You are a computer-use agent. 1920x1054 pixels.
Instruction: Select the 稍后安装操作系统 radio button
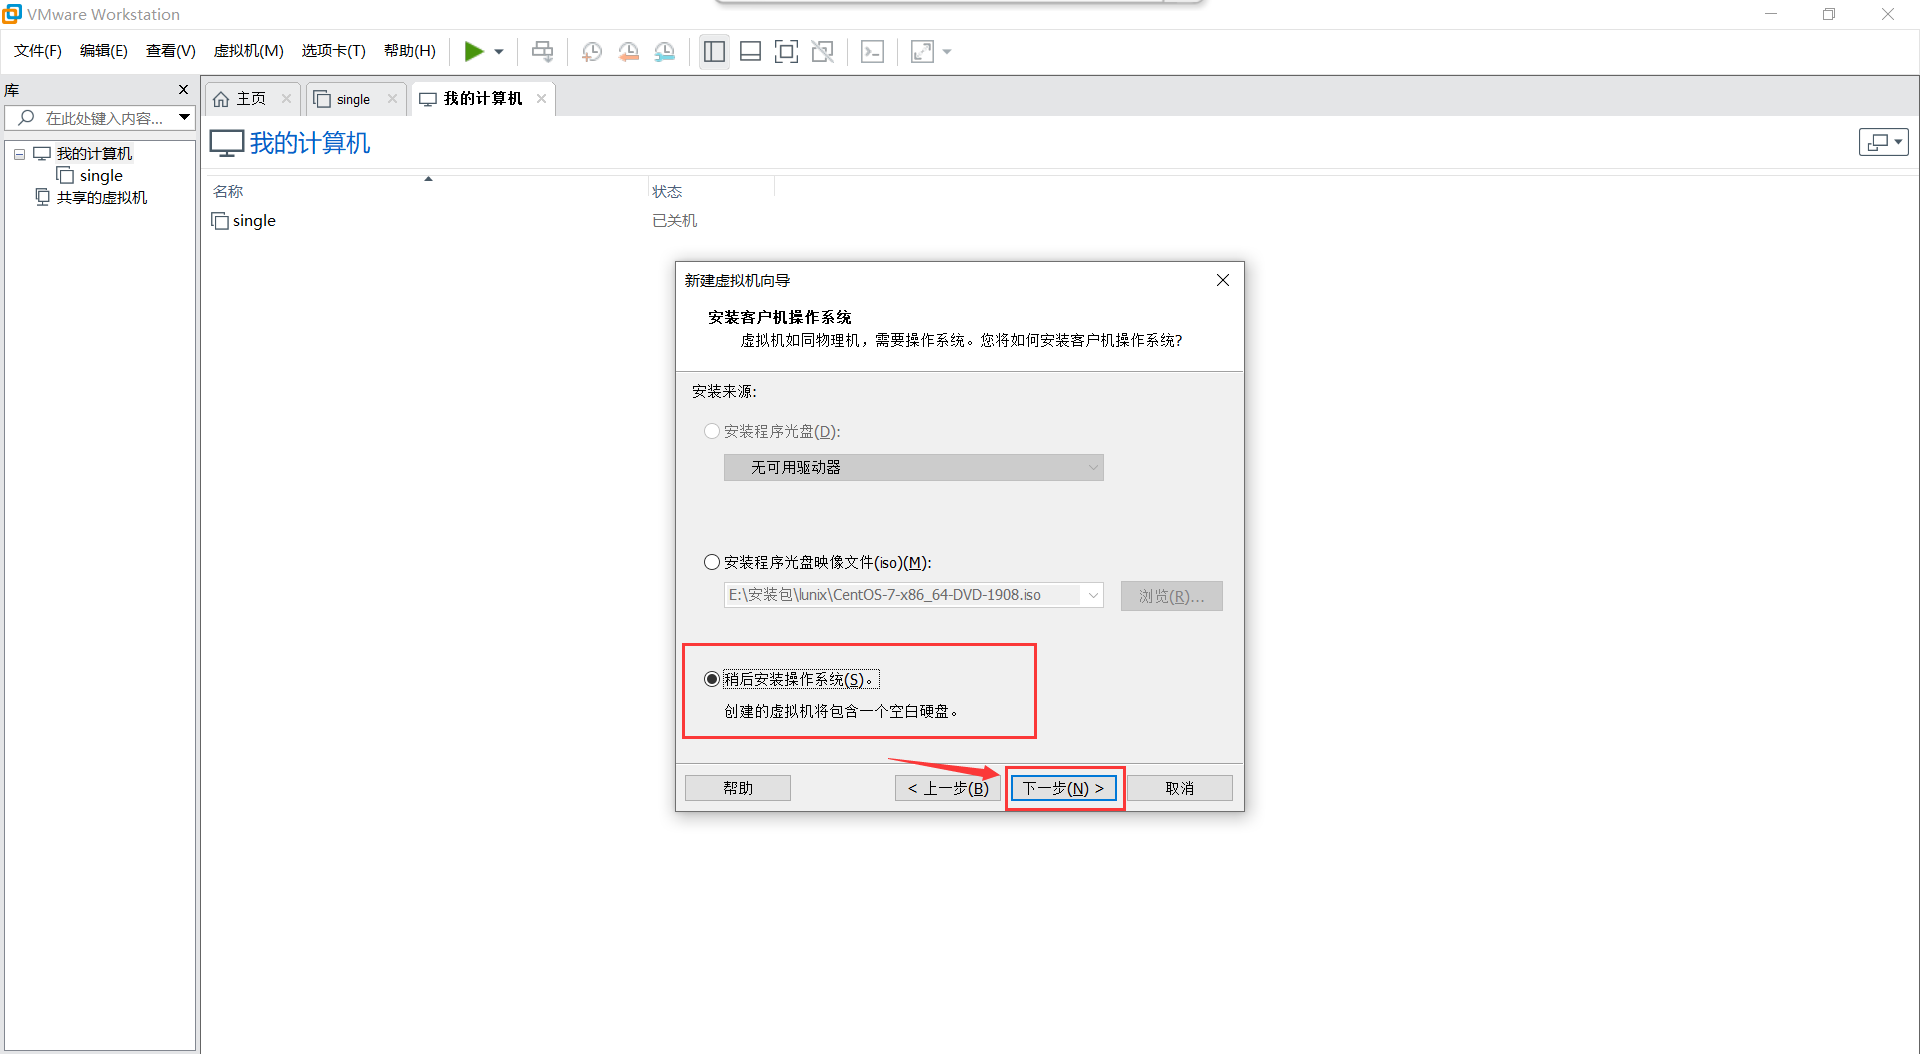pos(711,678)
